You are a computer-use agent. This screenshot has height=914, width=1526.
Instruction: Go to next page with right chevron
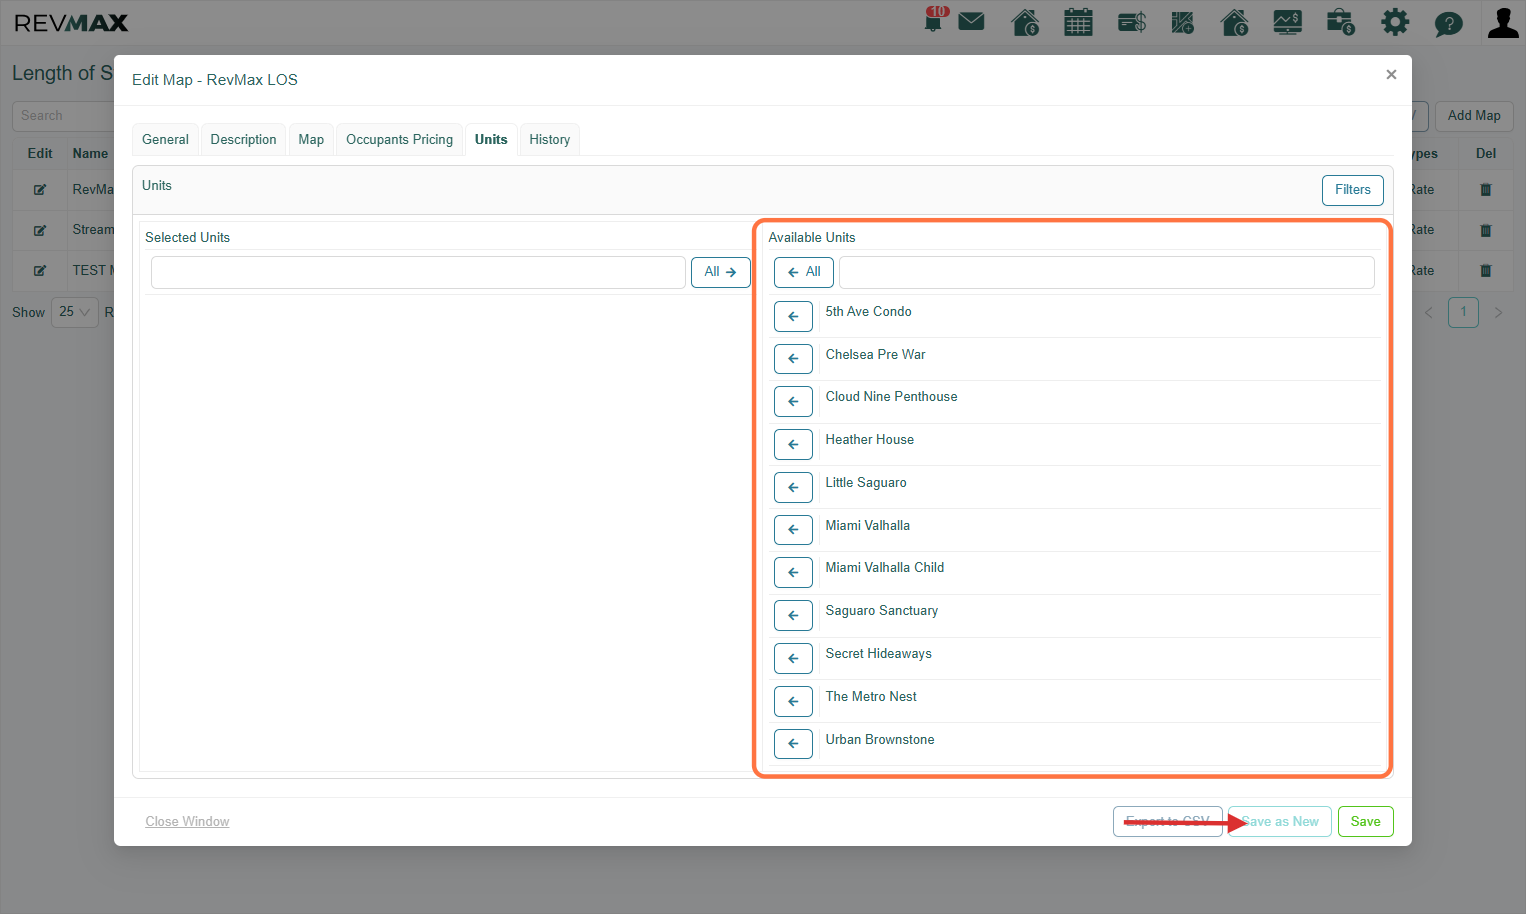1498,312
